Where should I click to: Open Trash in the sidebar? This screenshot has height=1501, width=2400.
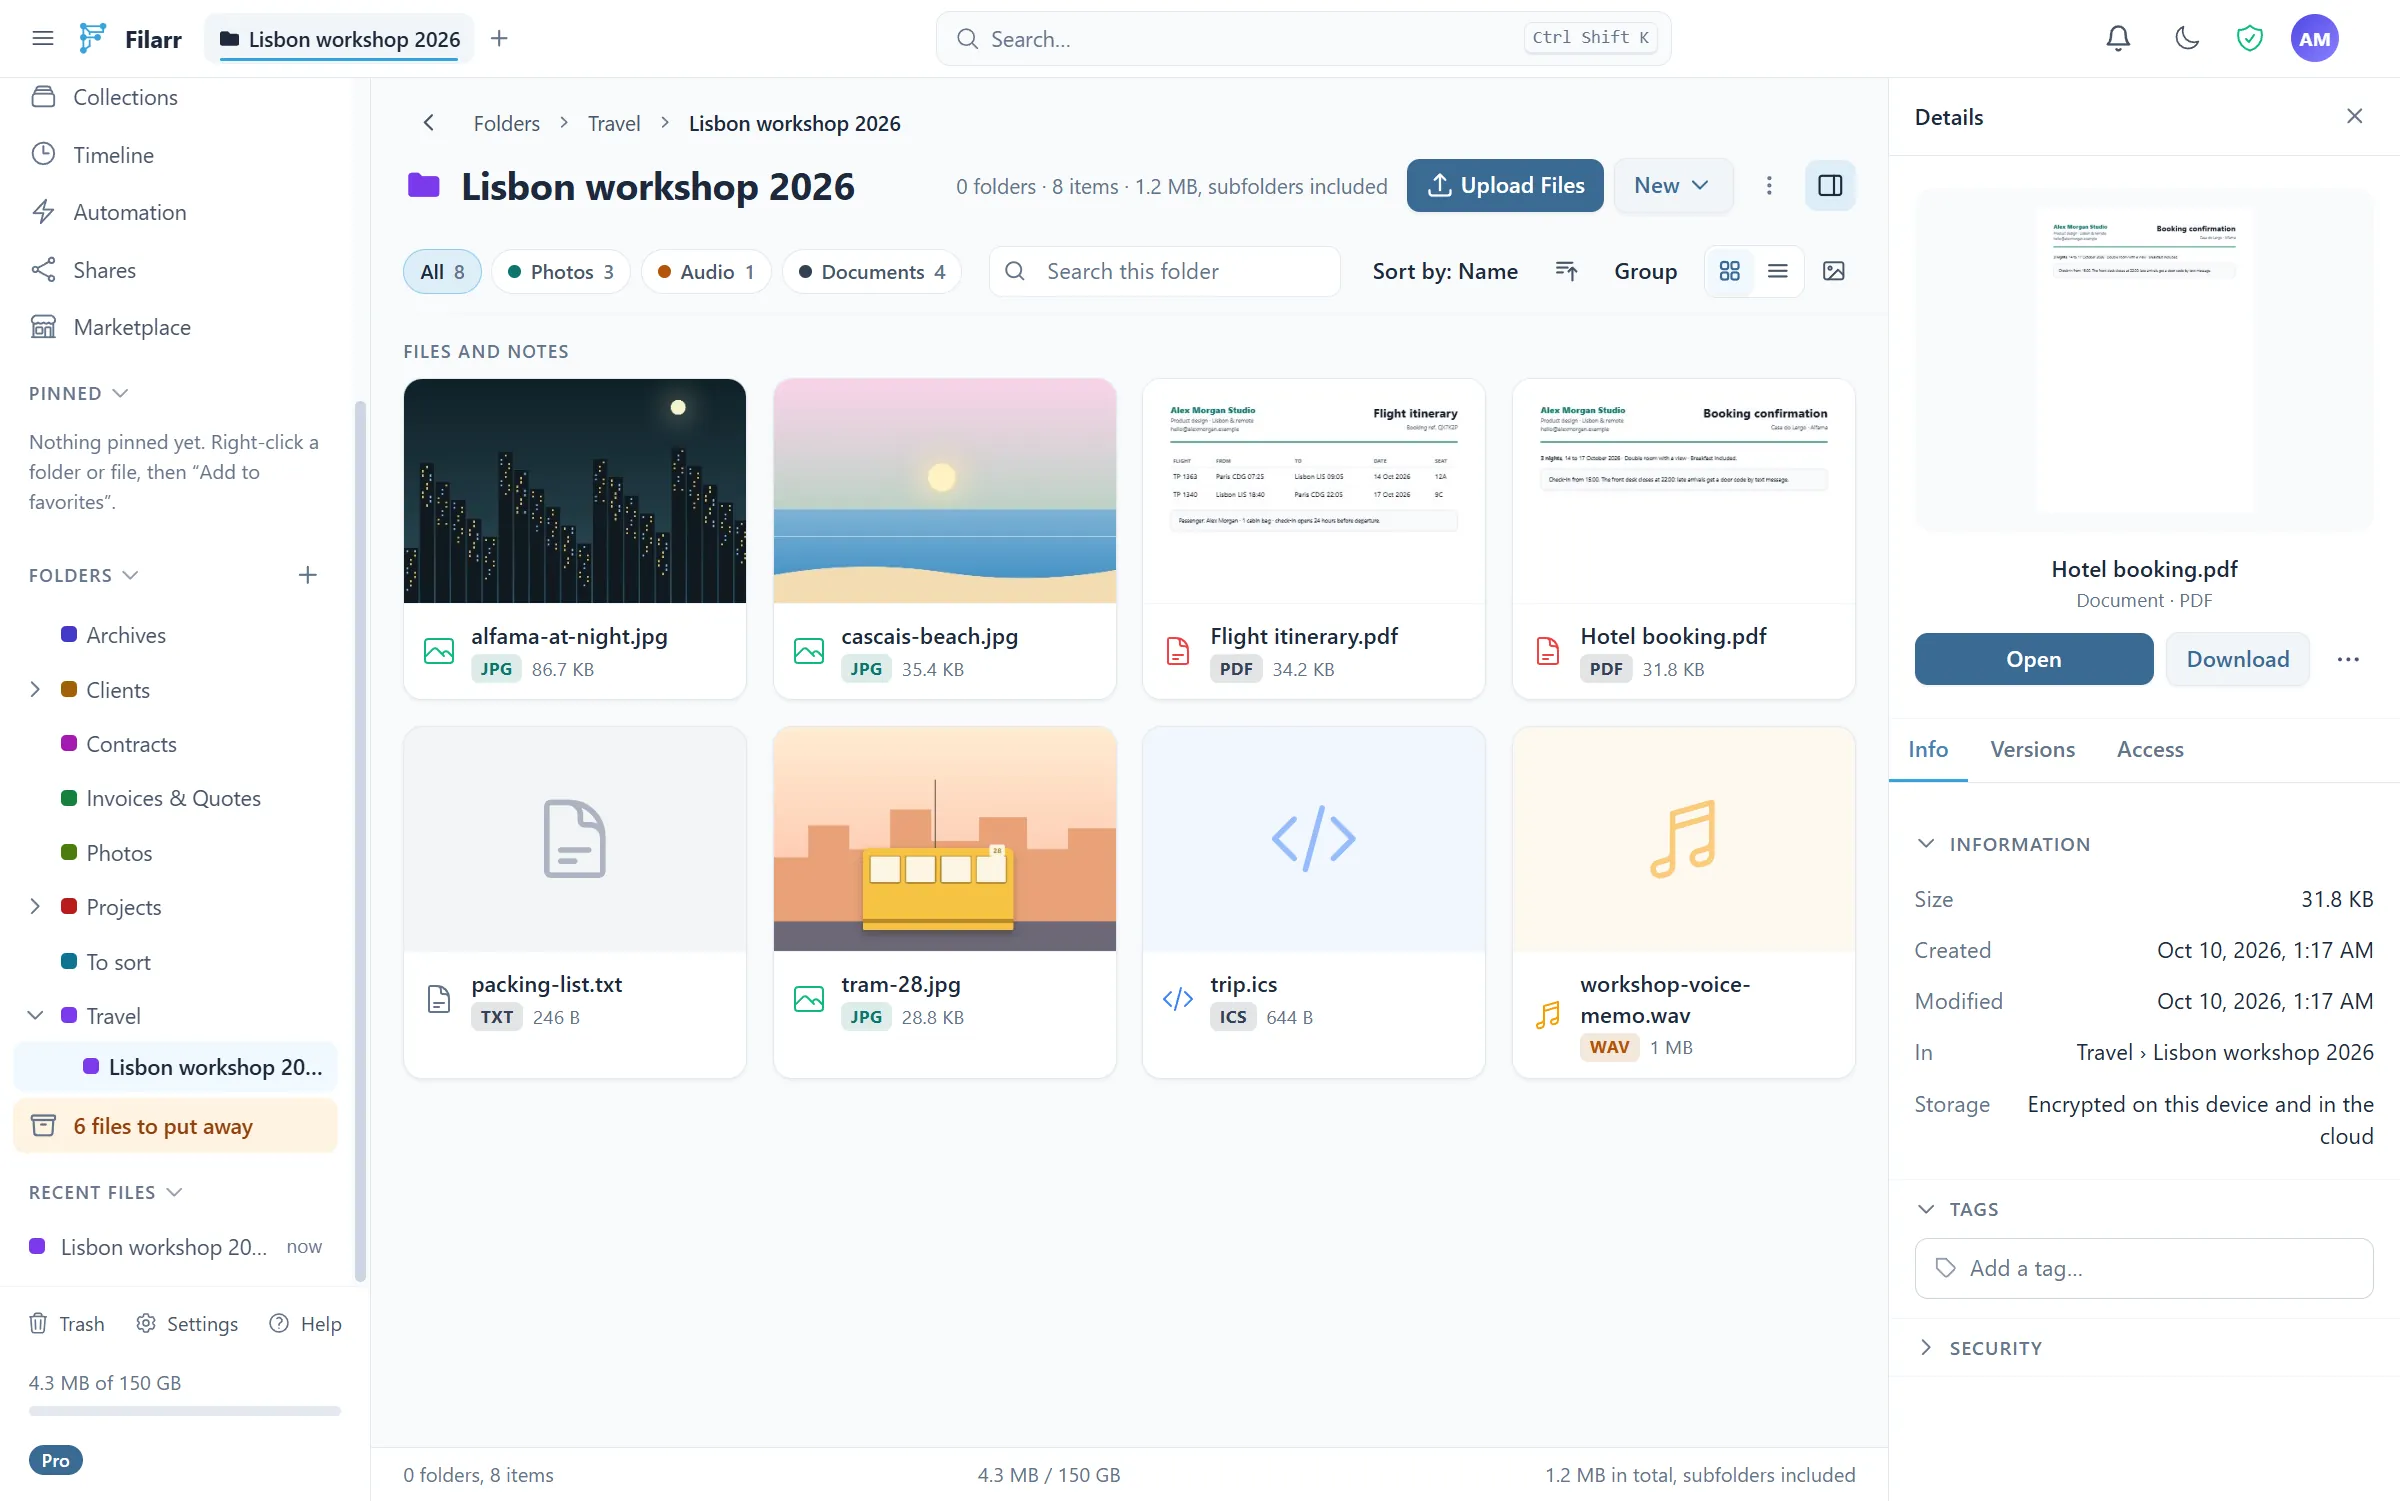pyautogui.click(x=66, y=1323)
